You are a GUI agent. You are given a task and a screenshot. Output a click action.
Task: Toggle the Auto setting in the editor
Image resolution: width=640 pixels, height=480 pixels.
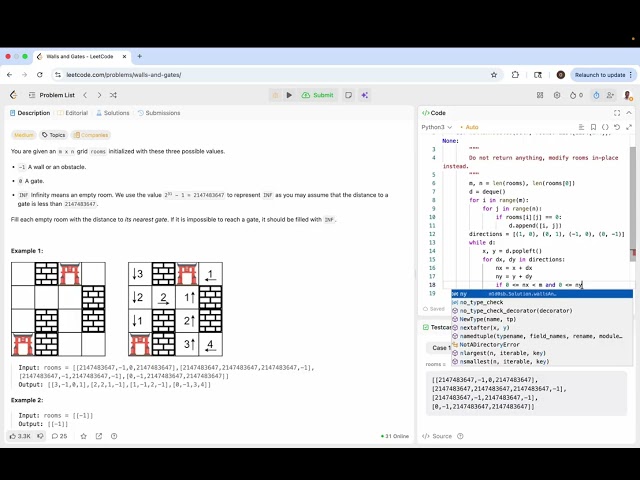469,127
